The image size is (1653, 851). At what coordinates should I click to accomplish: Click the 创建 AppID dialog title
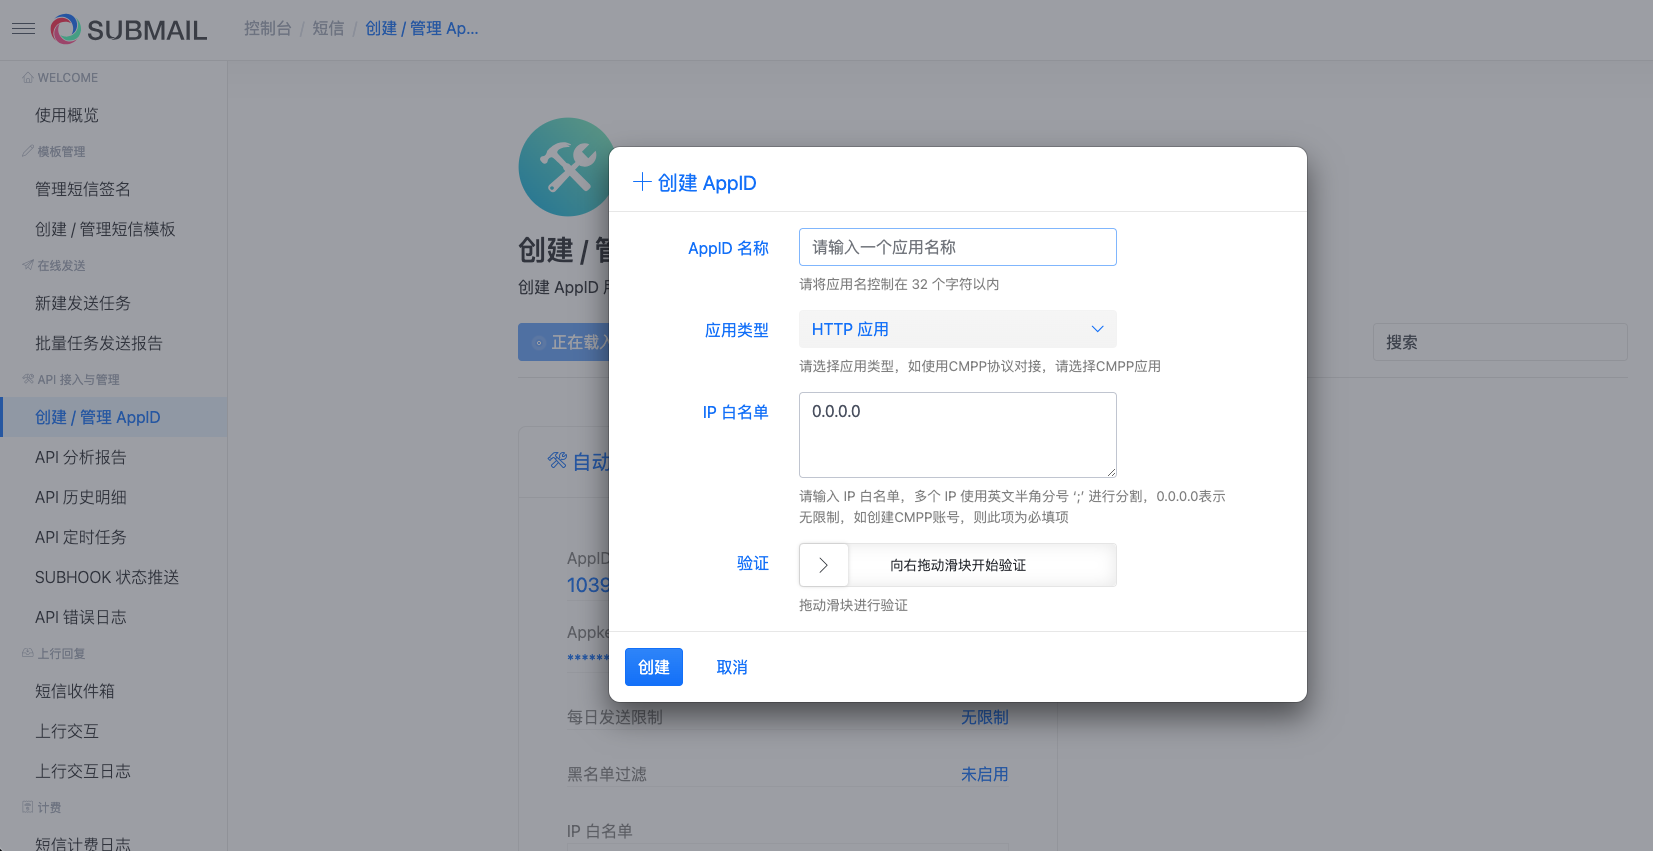707,183
